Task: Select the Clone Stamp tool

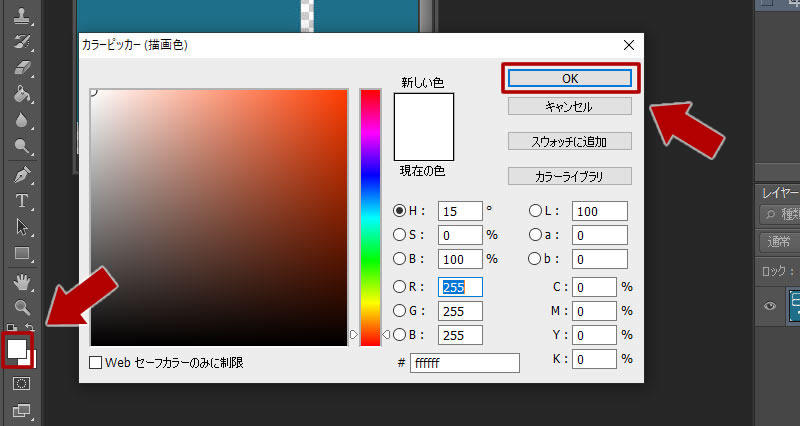Action: pyautogui.click(x=21, y=16)
